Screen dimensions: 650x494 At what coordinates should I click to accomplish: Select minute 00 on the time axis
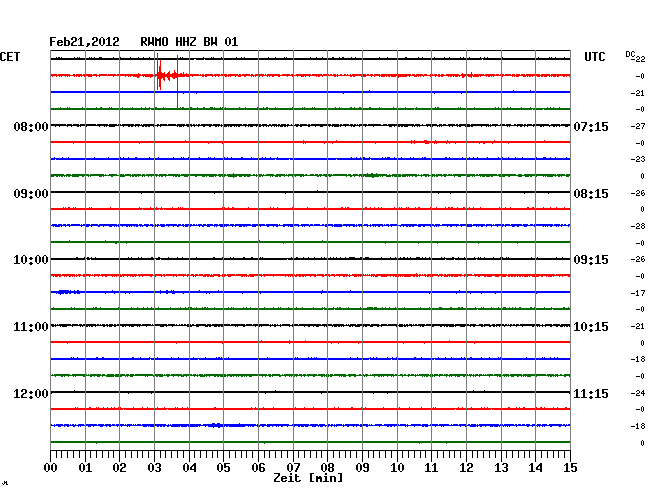(x=51, y=467)
